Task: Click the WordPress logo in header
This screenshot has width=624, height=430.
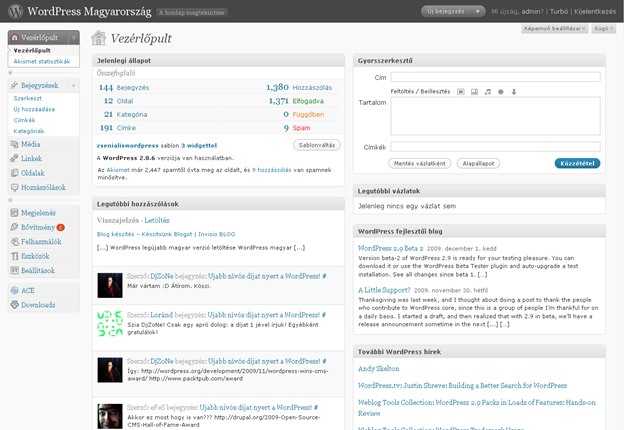Action: [16, 11]
